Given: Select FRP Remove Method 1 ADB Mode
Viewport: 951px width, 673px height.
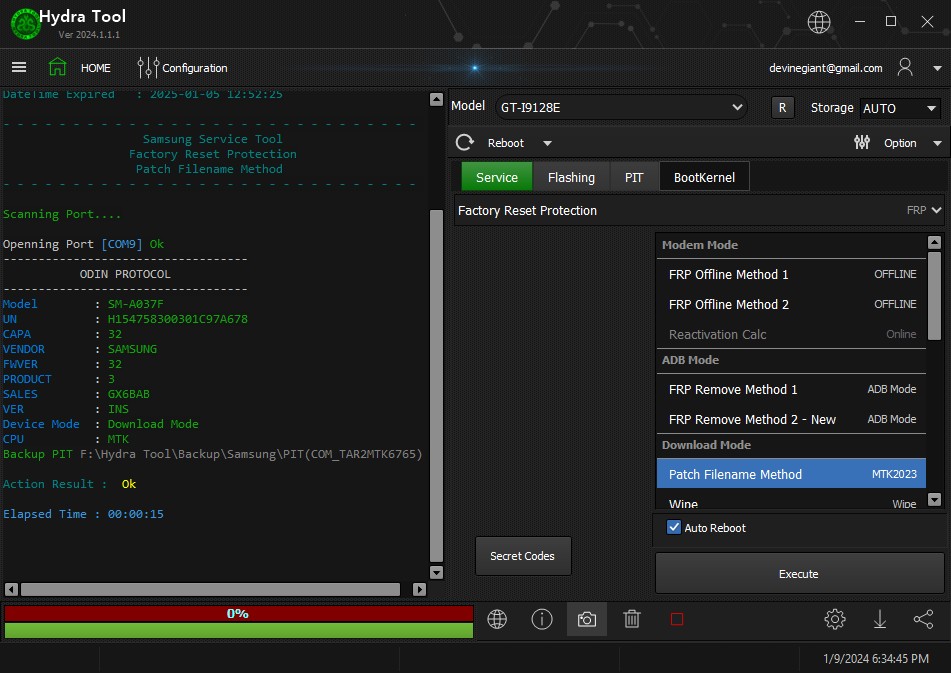Looking at the screenshot, I should [x=791, y=389].
